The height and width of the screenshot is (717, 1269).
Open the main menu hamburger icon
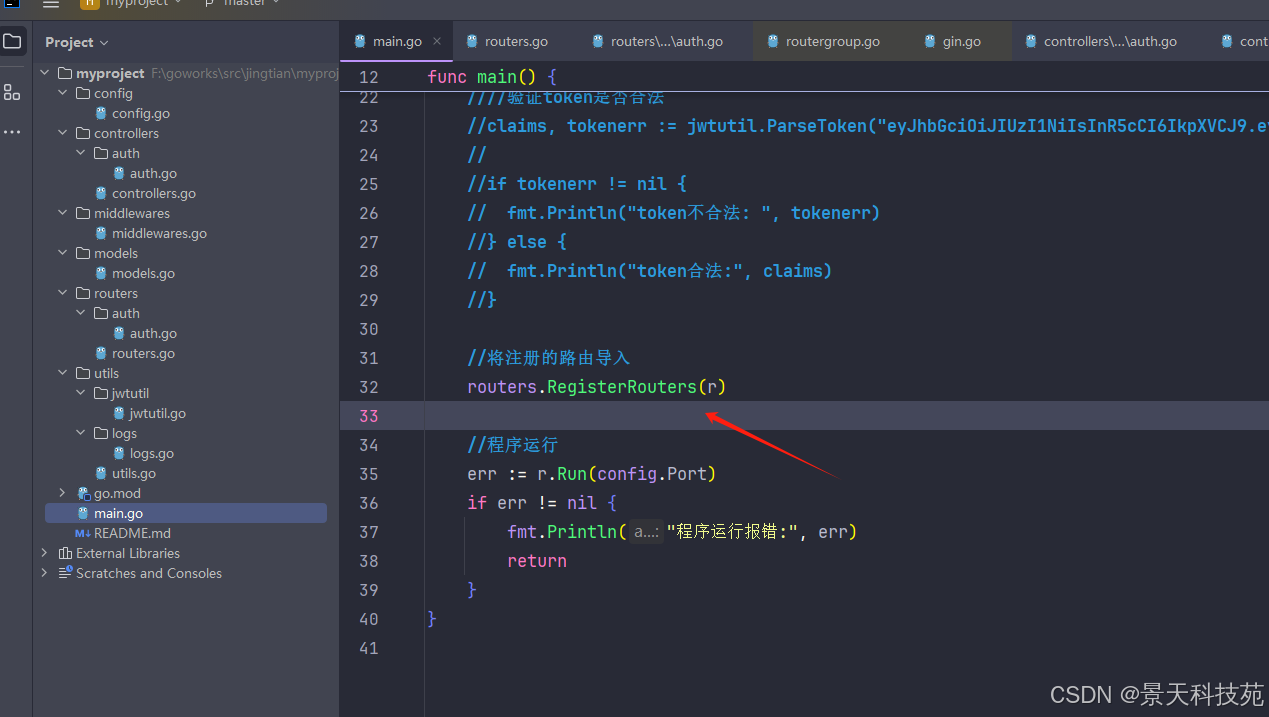[51, 4]
